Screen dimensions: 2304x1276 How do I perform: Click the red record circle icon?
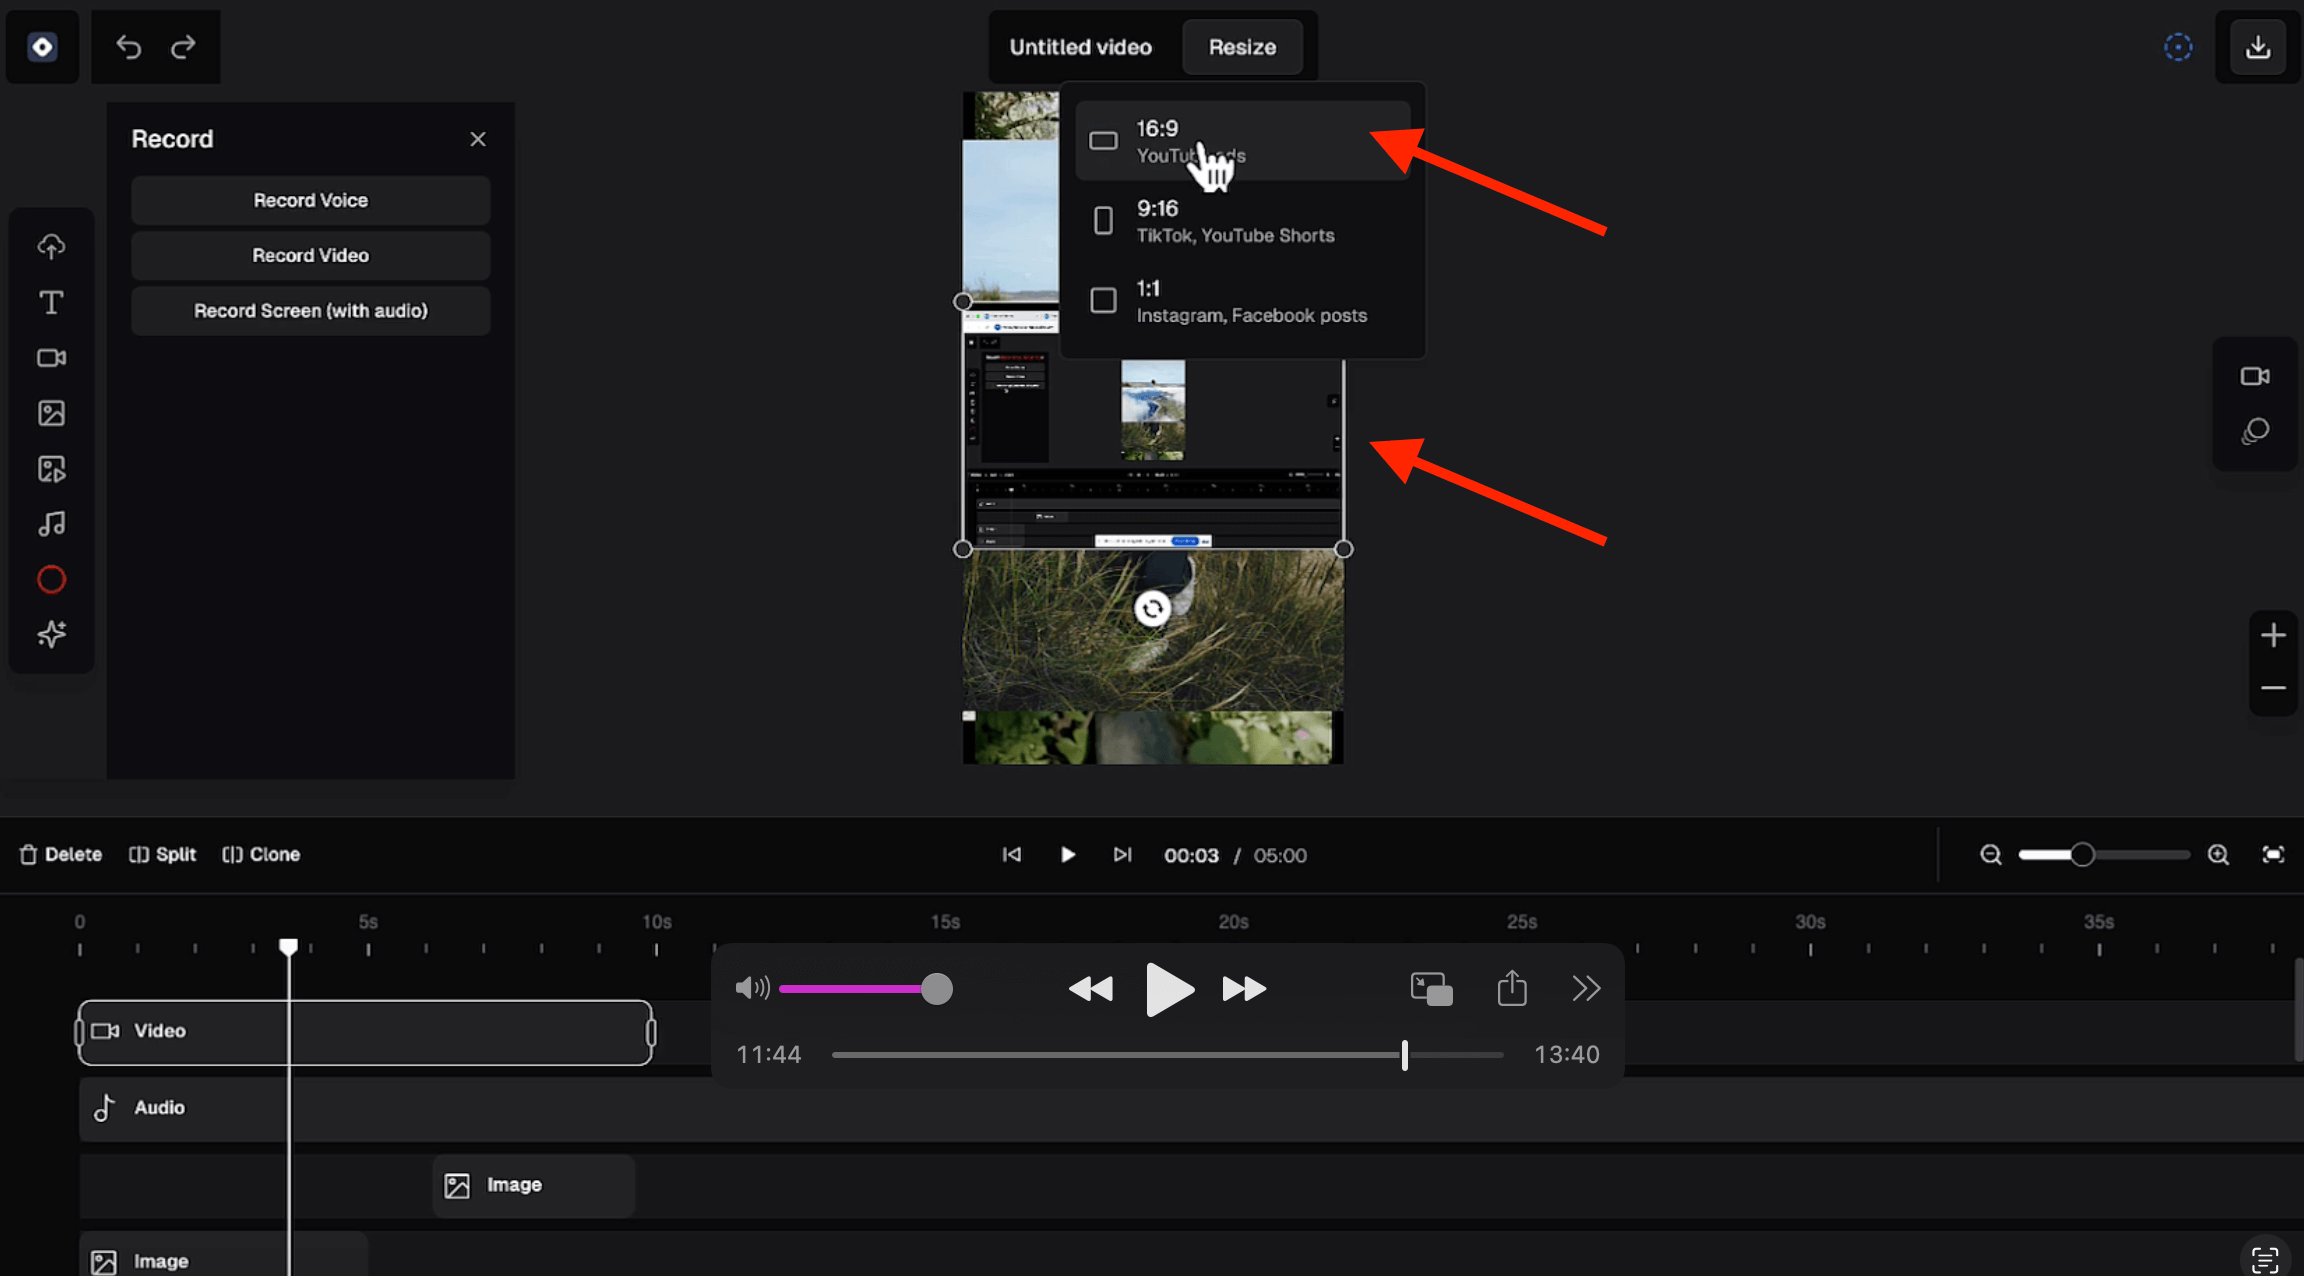tap(51, 580)
